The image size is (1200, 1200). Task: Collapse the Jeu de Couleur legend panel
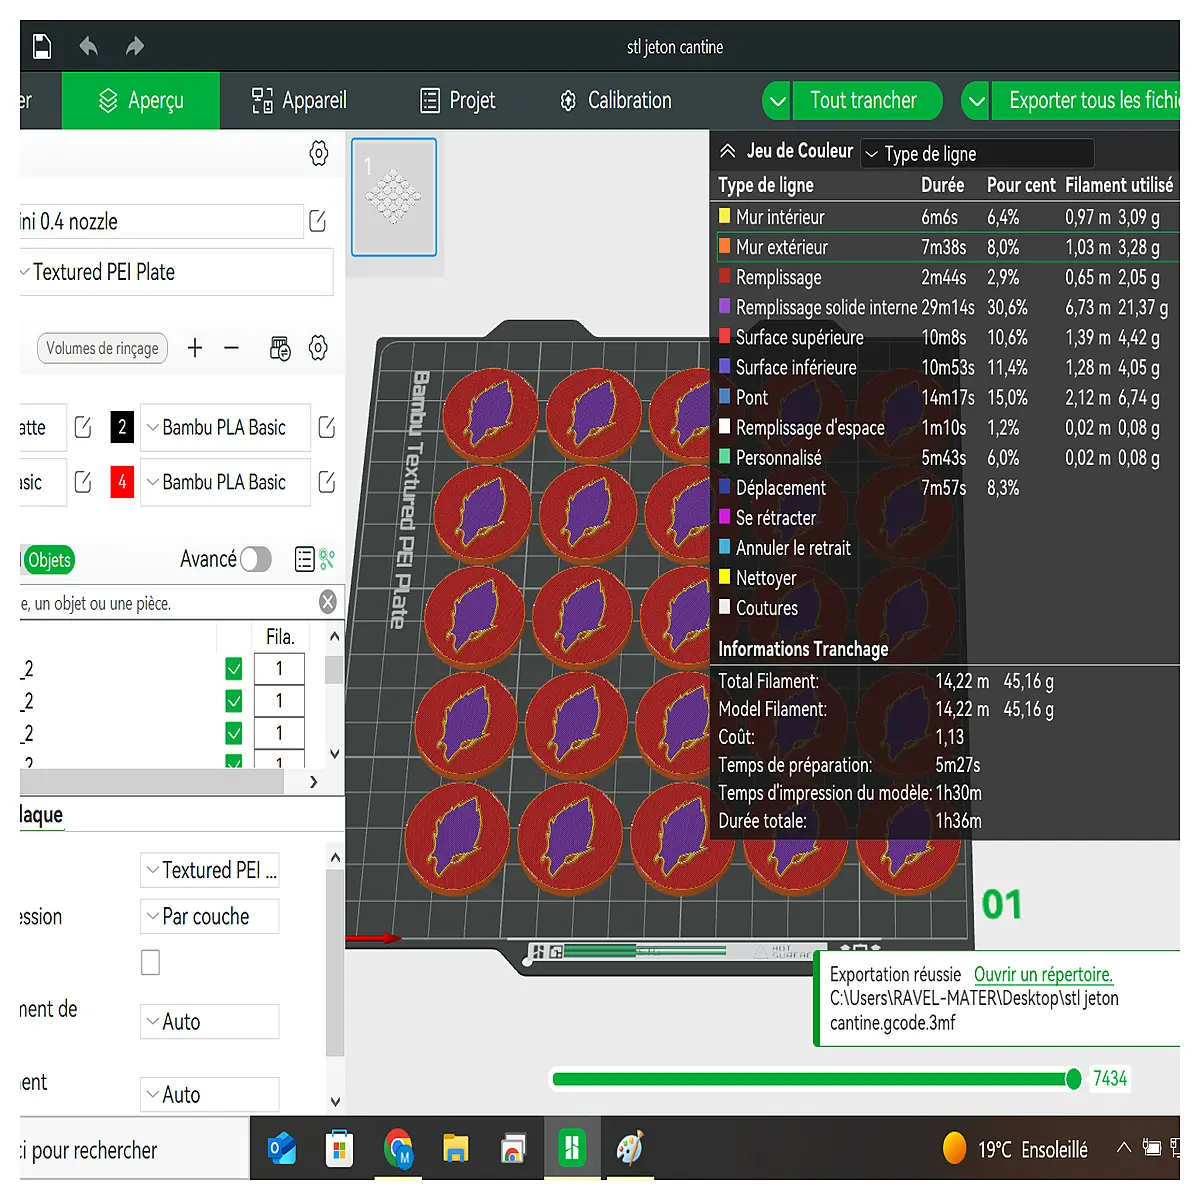click(728, 151)
